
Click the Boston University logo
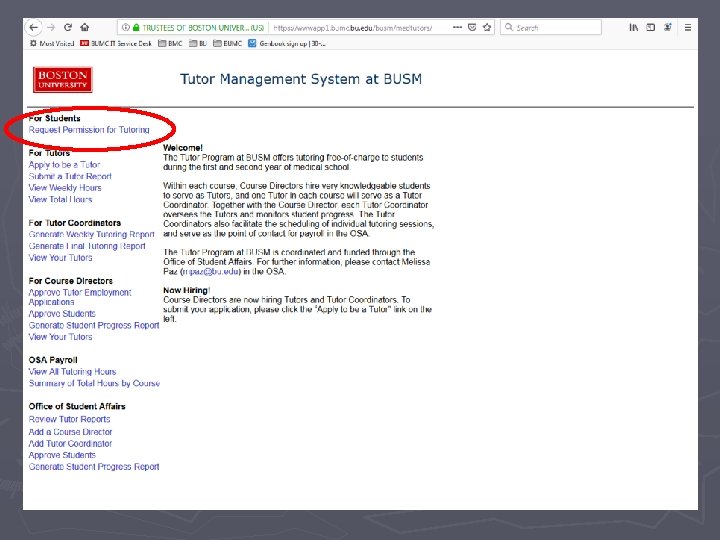tap(62, 79)
